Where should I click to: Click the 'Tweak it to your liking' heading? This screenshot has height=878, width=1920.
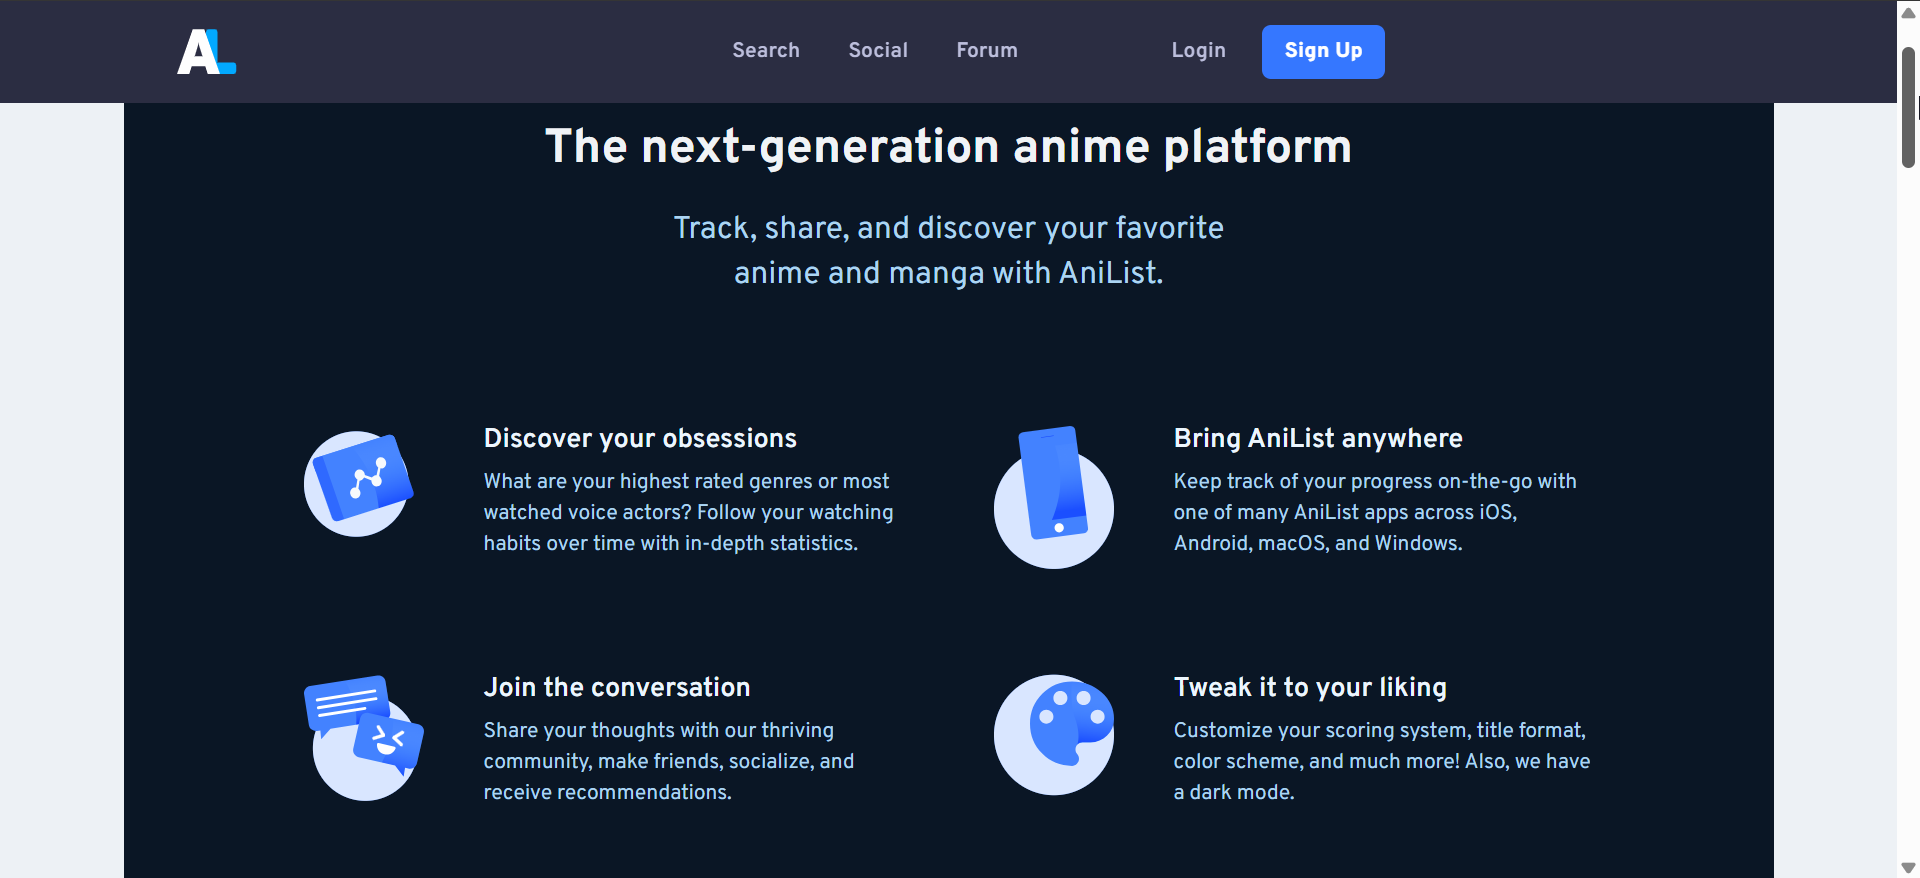click(x=1310, y=688)
